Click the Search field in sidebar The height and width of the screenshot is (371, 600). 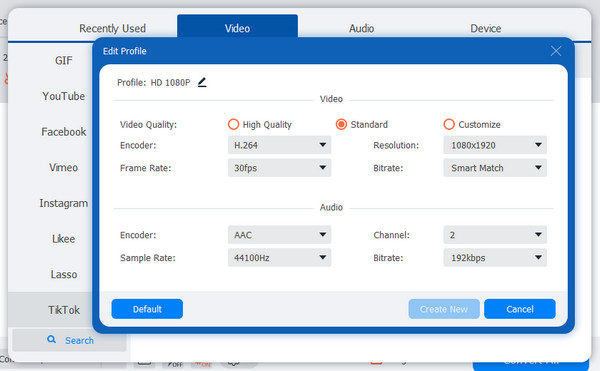[x=69, y=340]
